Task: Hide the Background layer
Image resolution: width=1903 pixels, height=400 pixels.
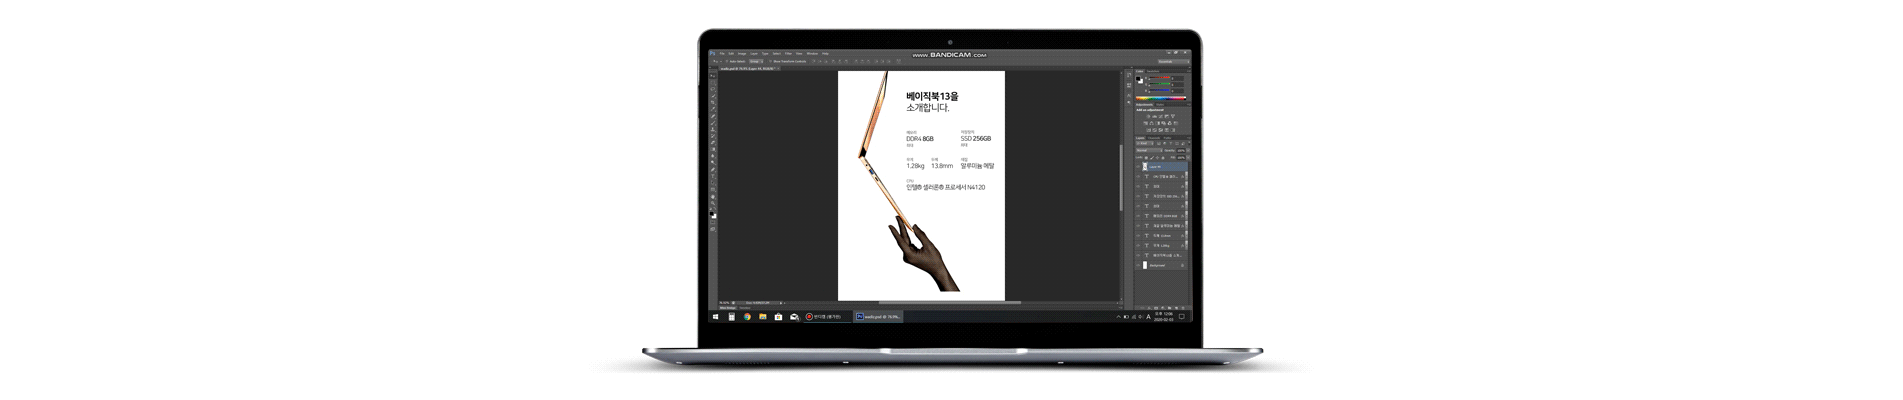Action: [1138, 265]
